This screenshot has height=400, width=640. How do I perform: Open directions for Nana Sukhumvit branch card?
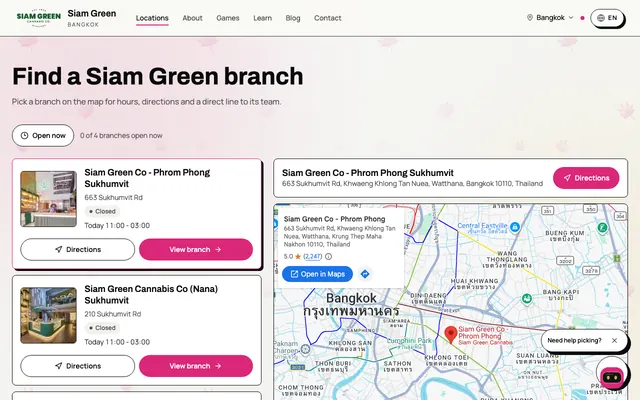[x=78, y=366]
